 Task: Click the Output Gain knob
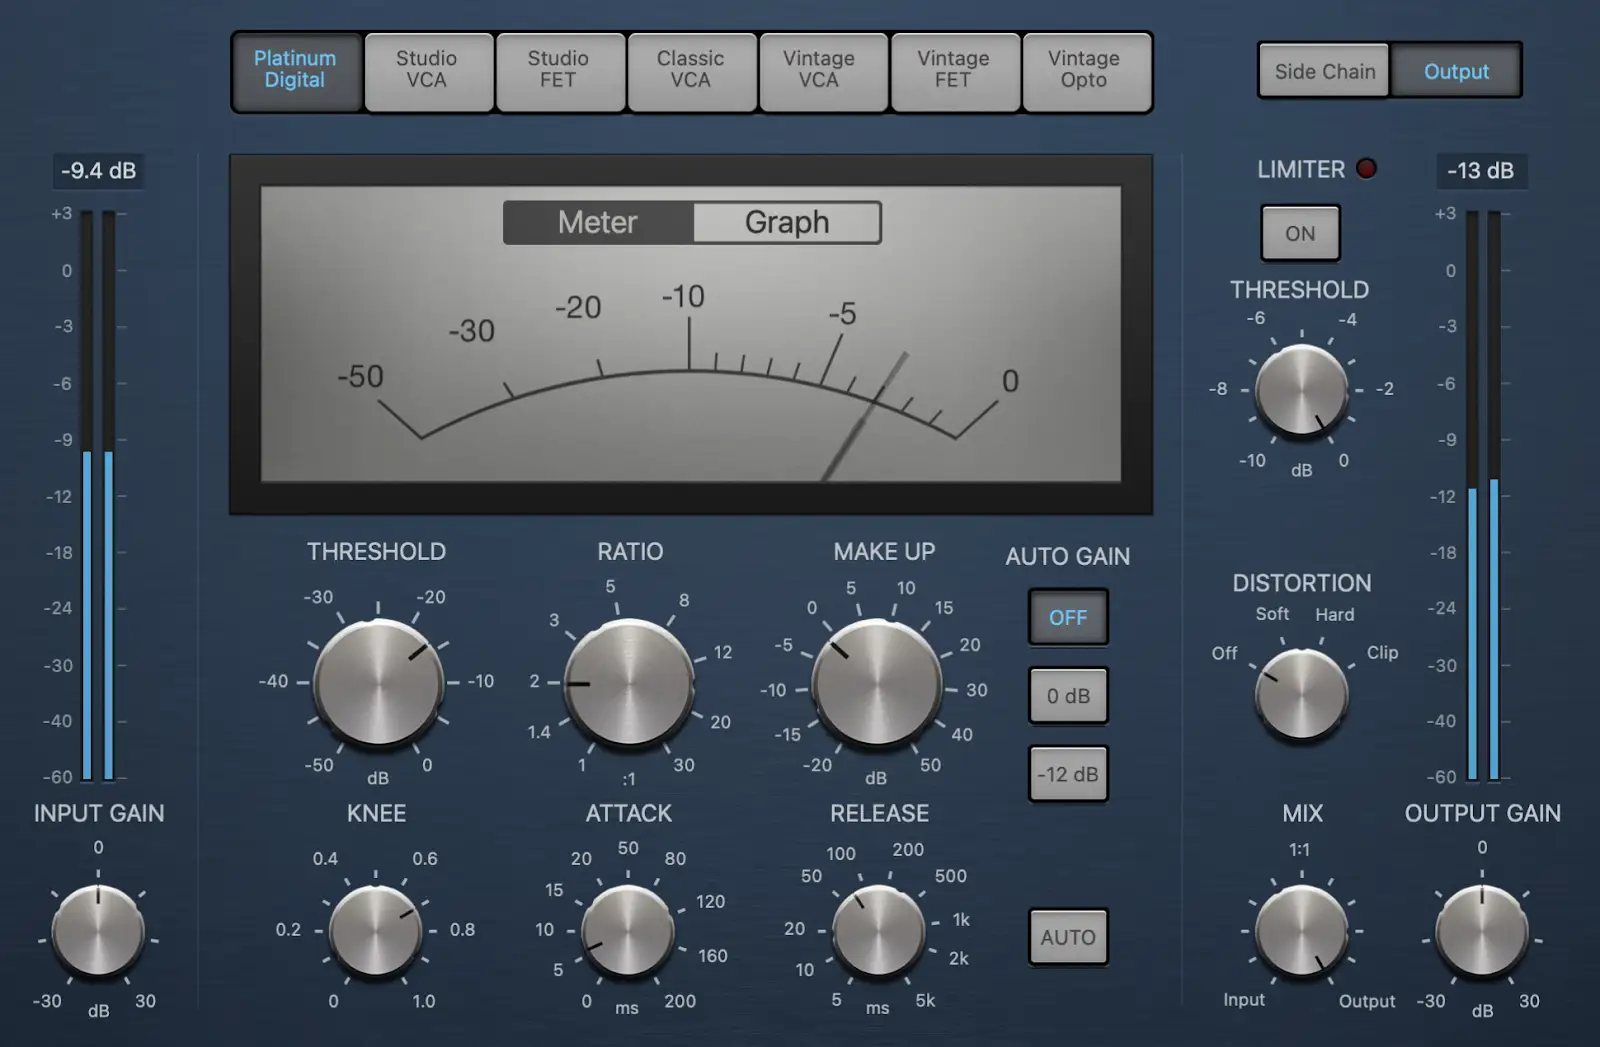[x=1481, y=931]
